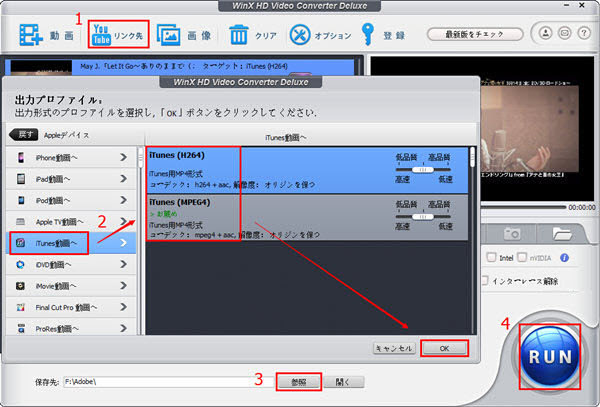The width and height of the screenshot is (600, 407).
Task: Click the ProRes category icon
Action: point(21,329)
